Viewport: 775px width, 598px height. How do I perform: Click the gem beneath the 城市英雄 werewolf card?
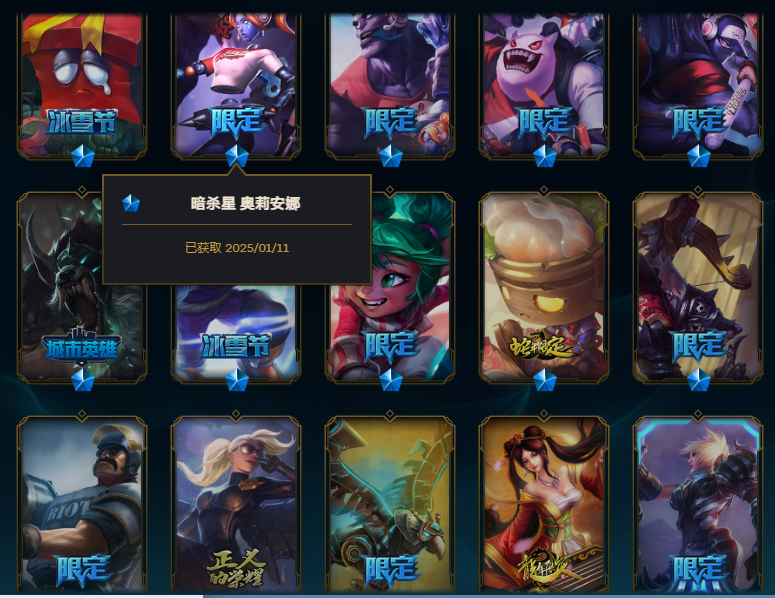pyautogui.click(x=83, y=380)
